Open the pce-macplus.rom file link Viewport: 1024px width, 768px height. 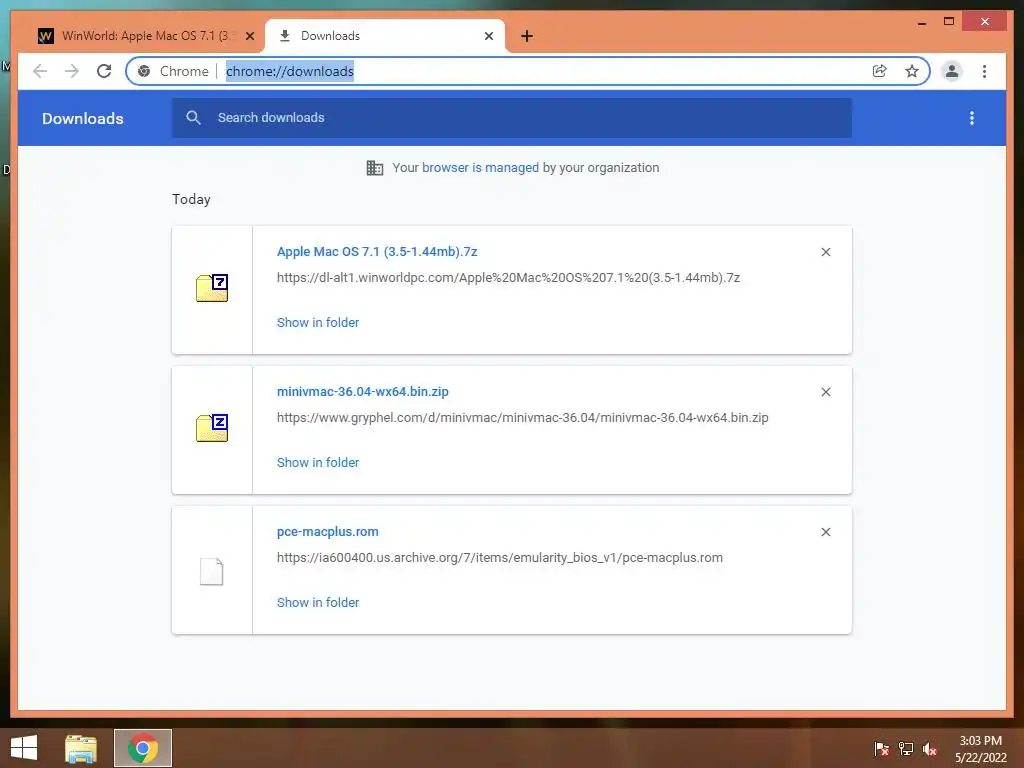point(327,532)
